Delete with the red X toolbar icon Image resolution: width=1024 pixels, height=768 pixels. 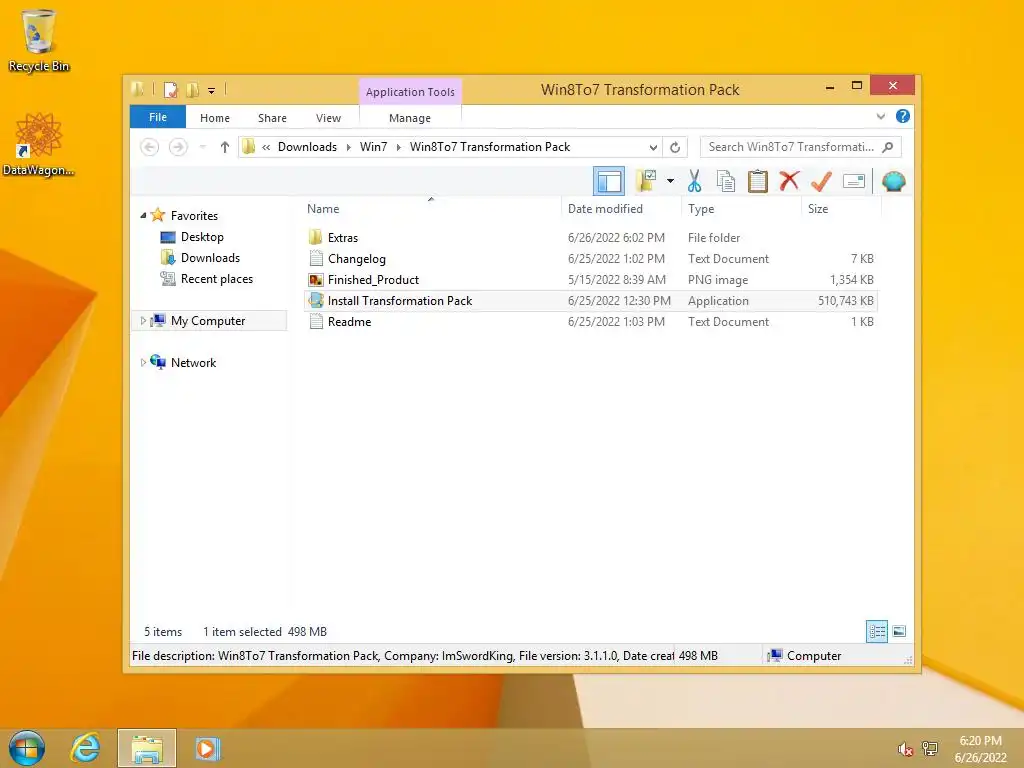pyautogui.click(x=789, y=181)
